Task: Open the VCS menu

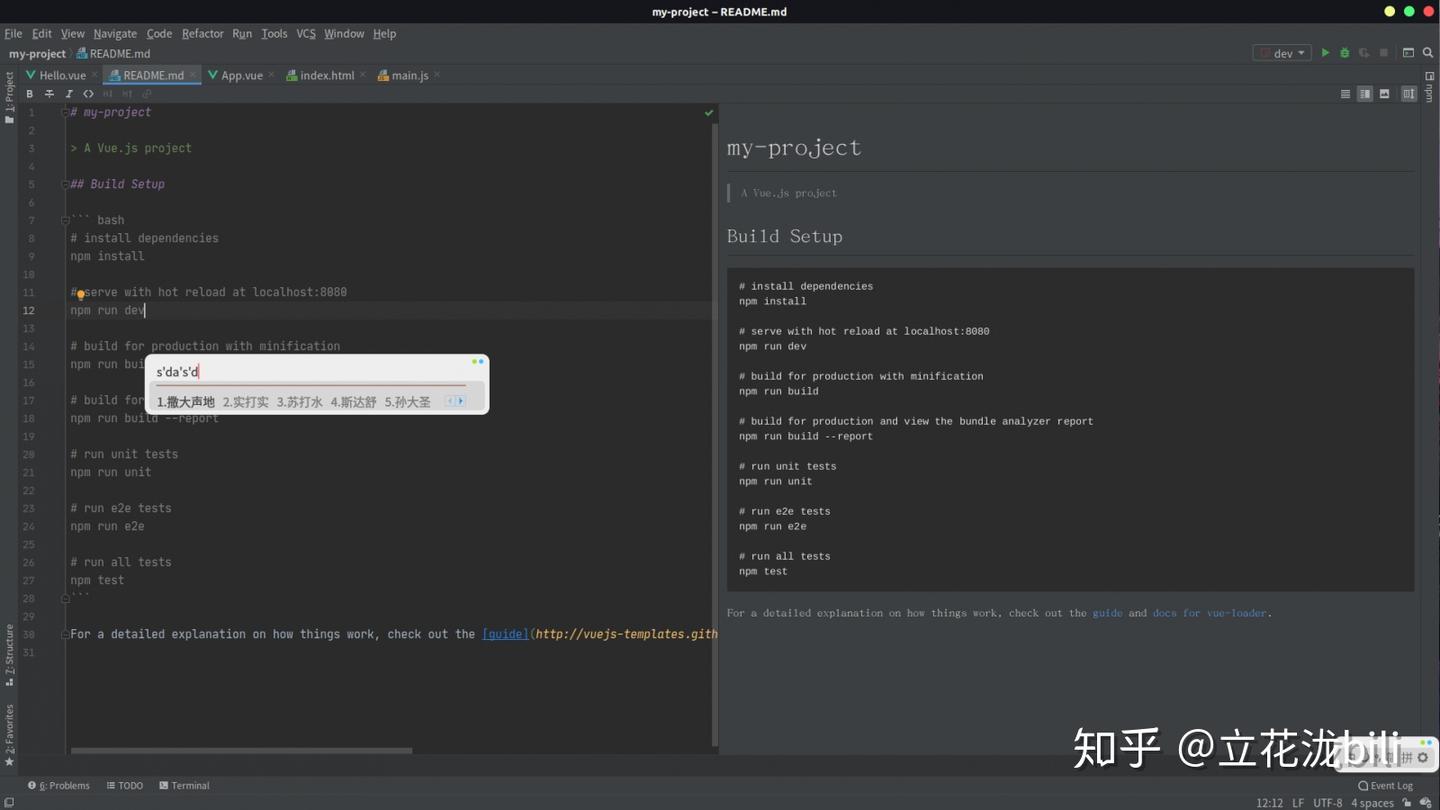Action: click(305, 33)
